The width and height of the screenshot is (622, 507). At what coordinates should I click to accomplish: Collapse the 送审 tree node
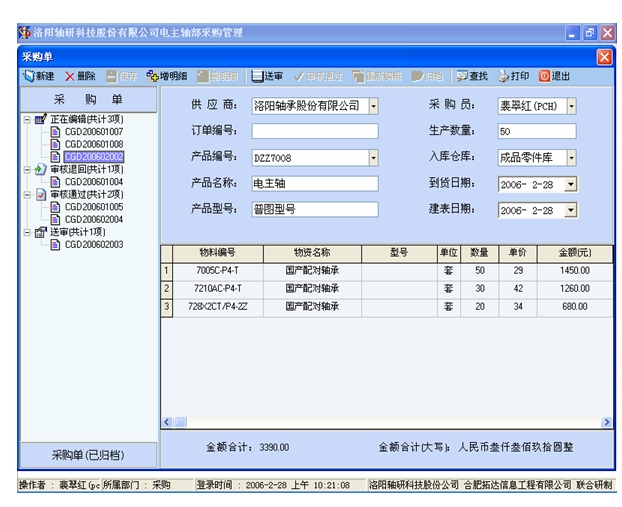26,232
